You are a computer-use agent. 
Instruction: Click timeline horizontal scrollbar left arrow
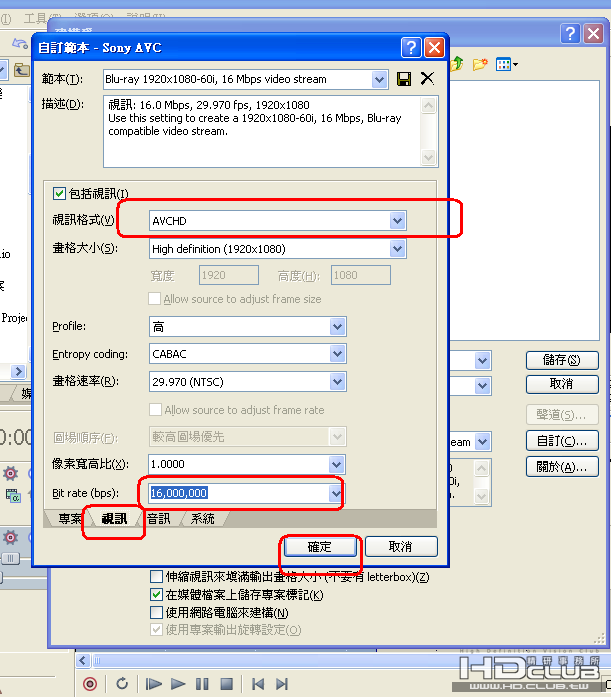pos(83,661)
